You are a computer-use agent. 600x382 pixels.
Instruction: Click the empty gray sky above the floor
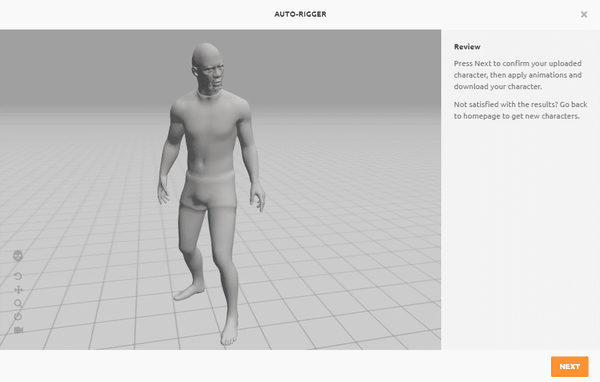[x=325, y=61]
